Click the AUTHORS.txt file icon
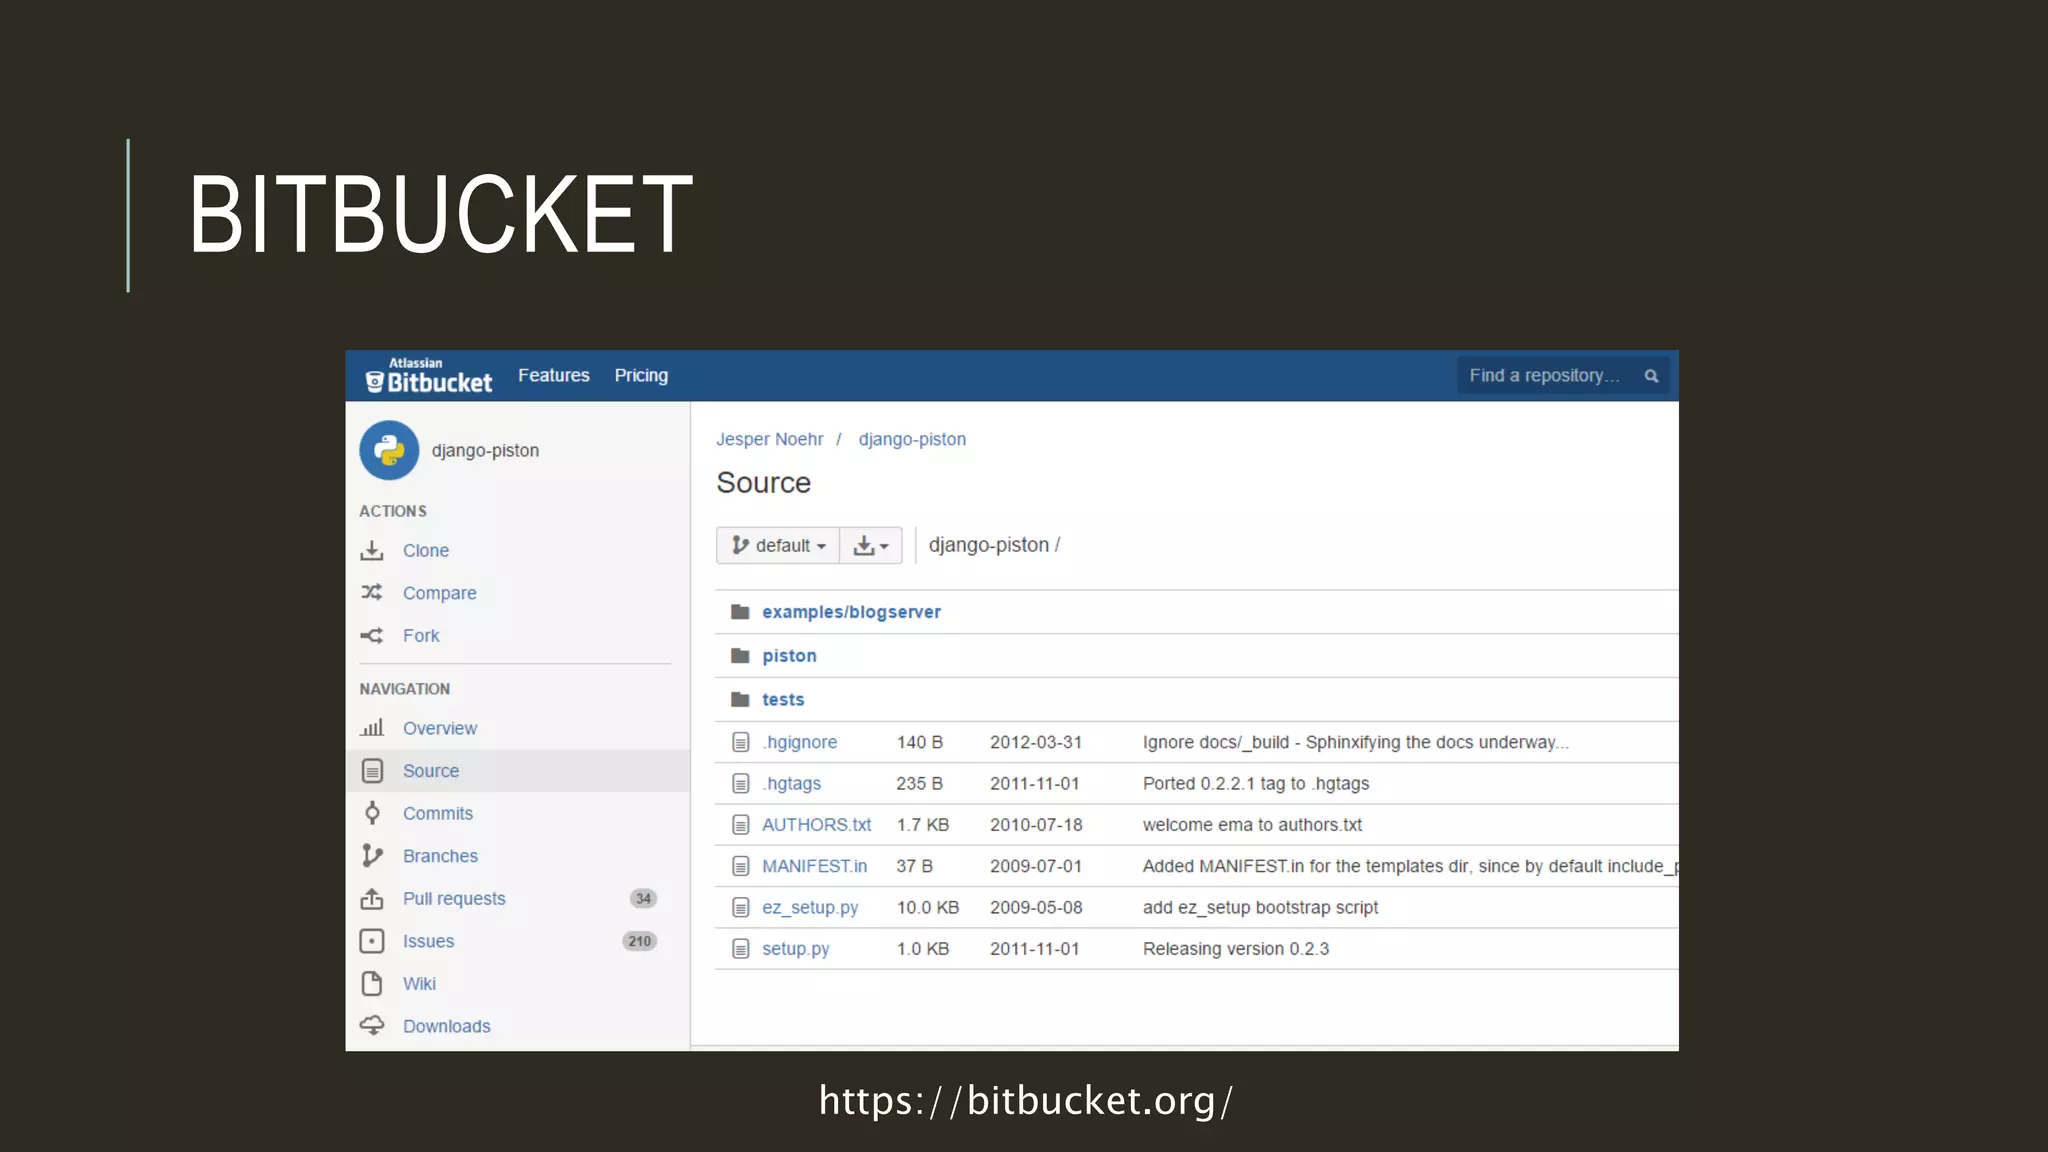Viewport: 2048px width, 1152px height. pyautogui.click(x=740, y=825)
